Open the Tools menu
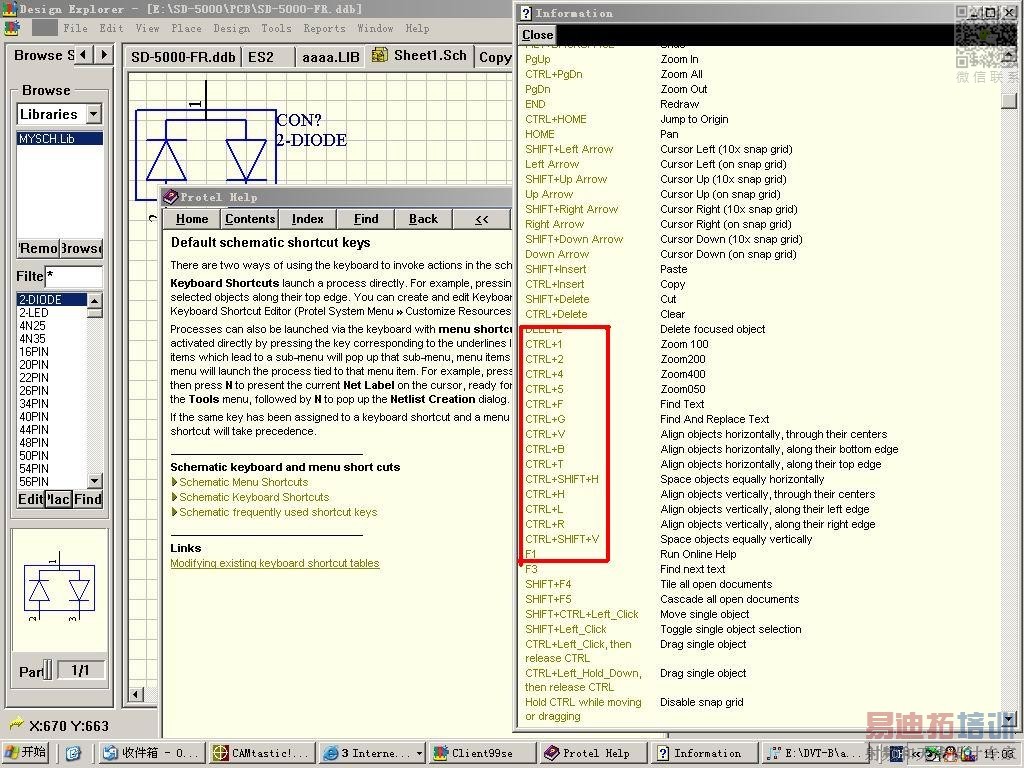This screenshot has height=768, width=1024. (x=276, y=28)
